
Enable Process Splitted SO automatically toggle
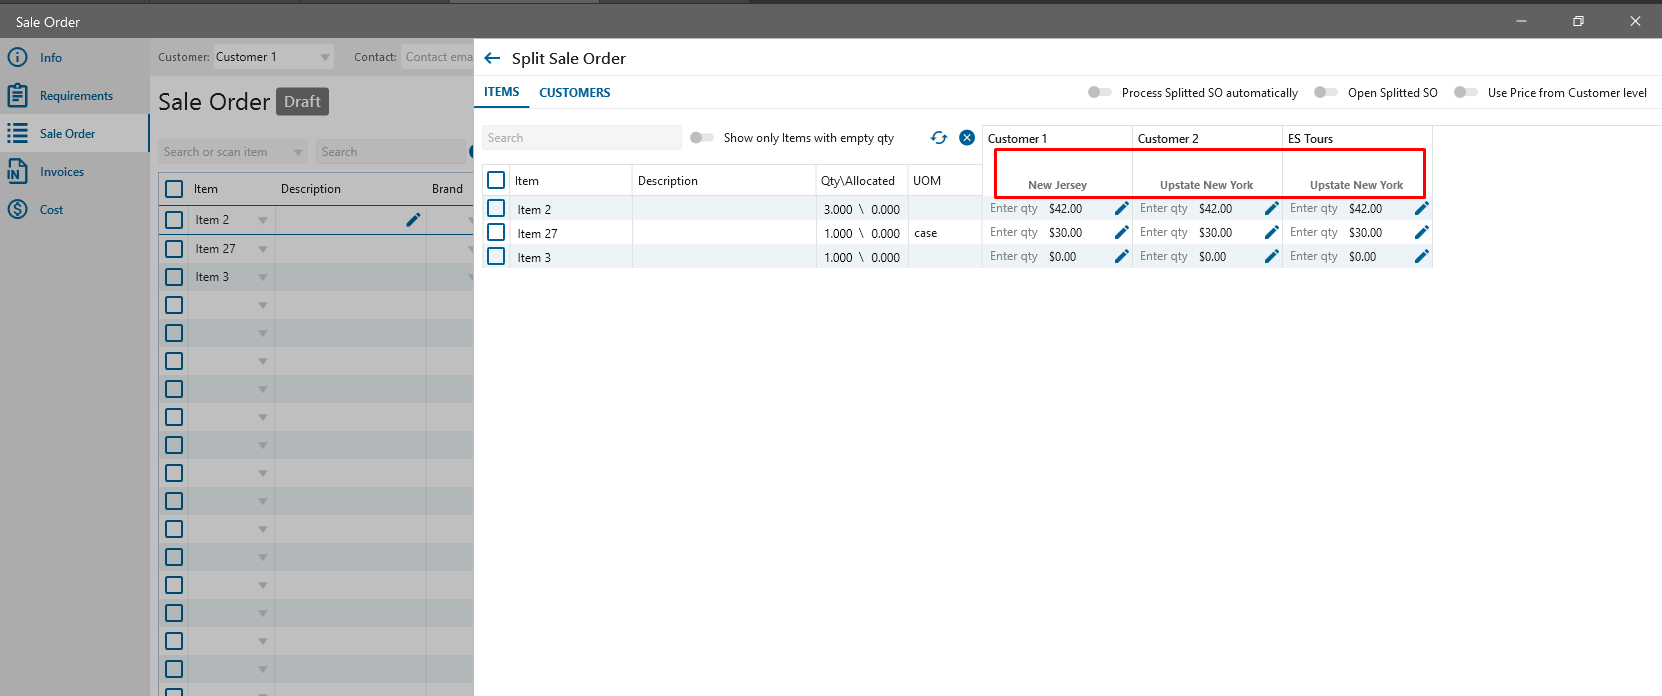1099,92
